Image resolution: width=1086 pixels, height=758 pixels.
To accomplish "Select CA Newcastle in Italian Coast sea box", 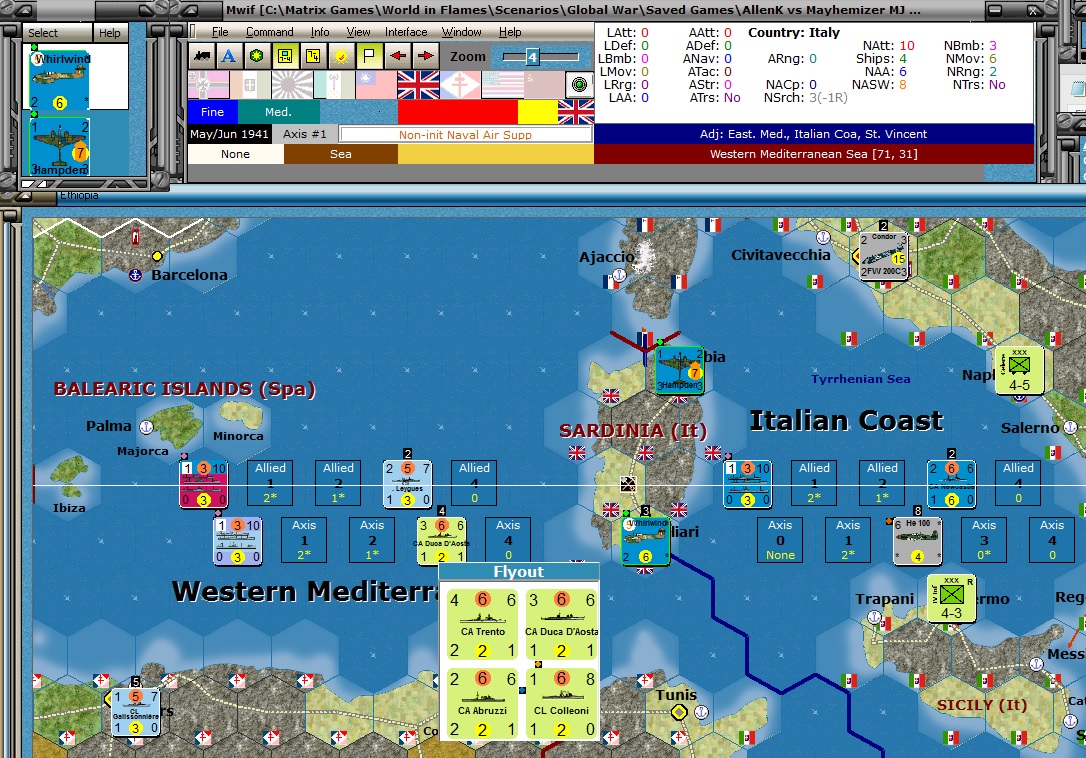I will [952, 484].
